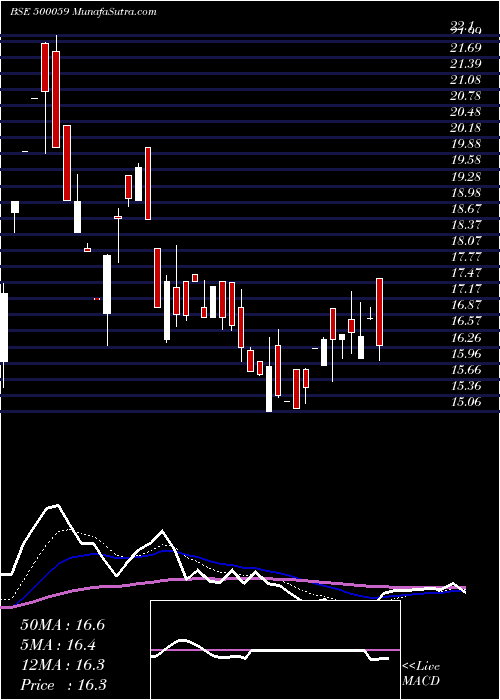This screenshot has height=700, width=500.
Task: Select the 20.18 price axis label
Action: (466, 128)
